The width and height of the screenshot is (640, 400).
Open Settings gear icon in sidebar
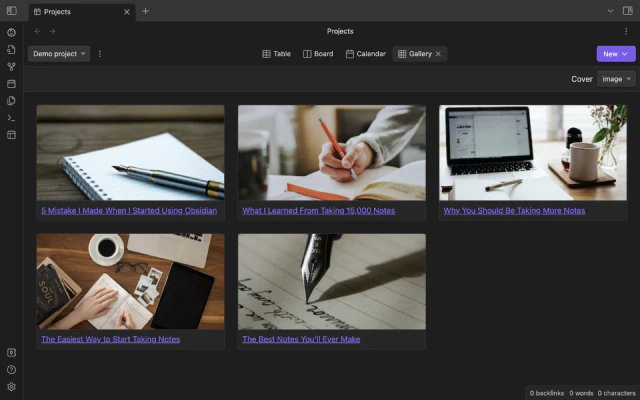click(x=11, y=386)
